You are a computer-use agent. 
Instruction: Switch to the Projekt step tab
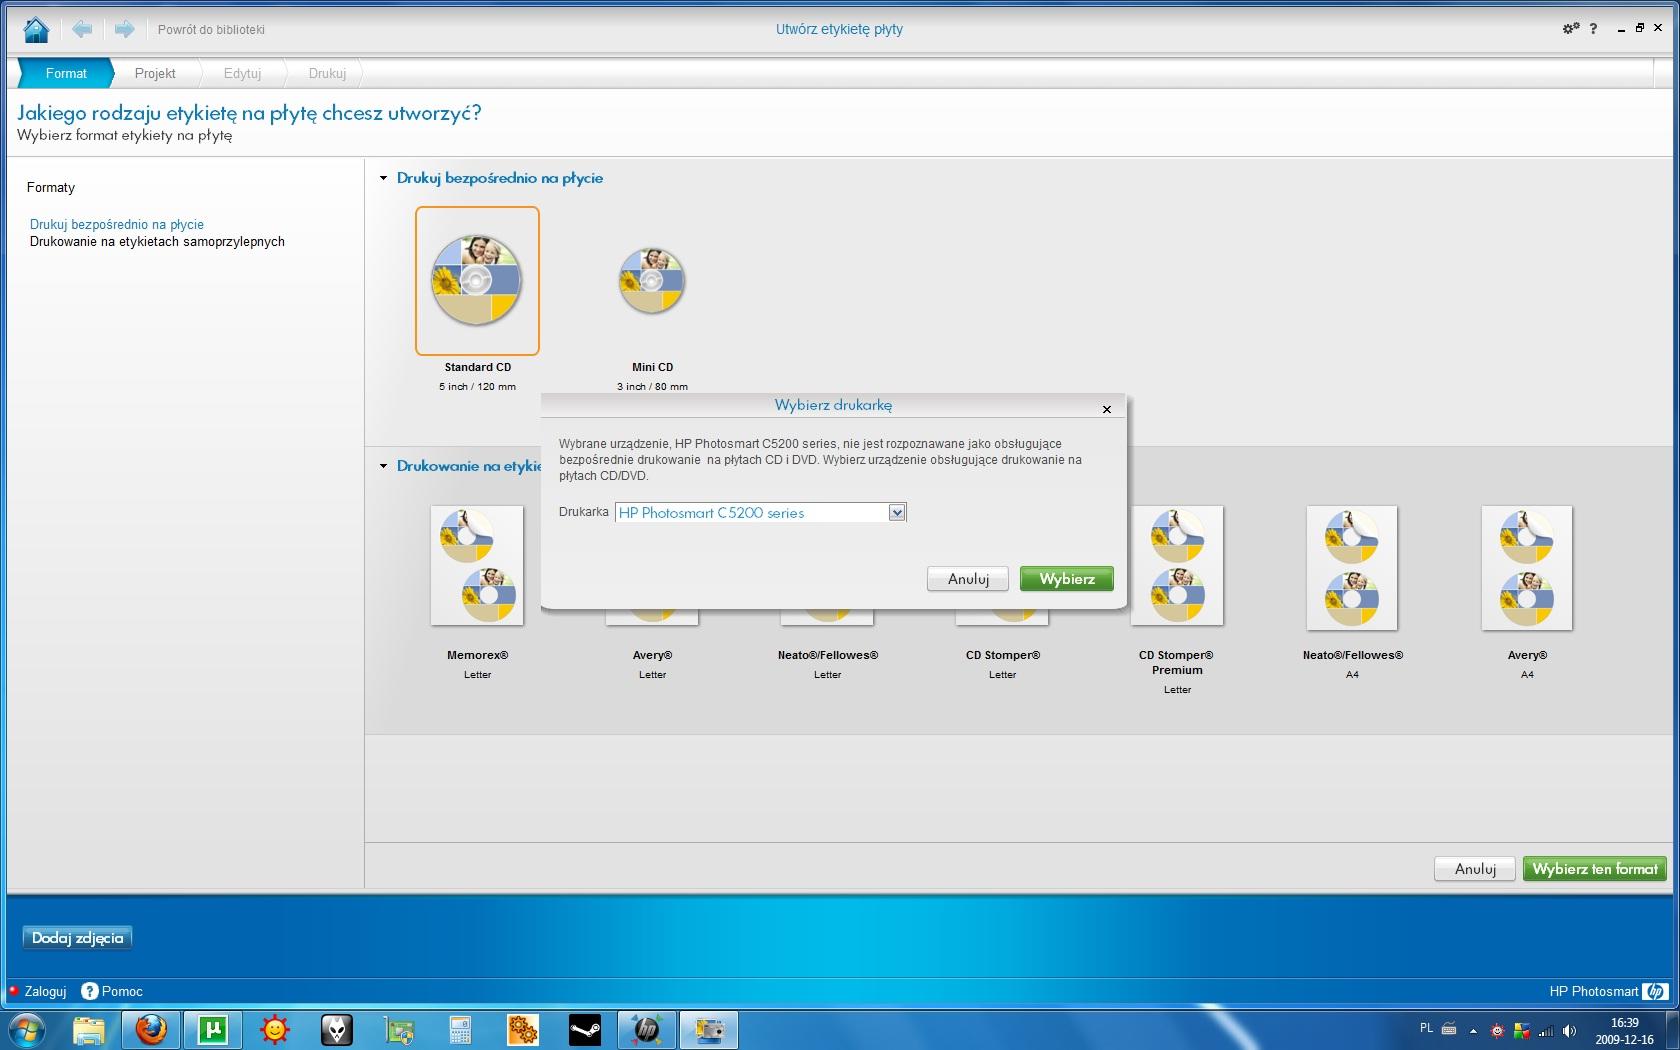(155, 73)
